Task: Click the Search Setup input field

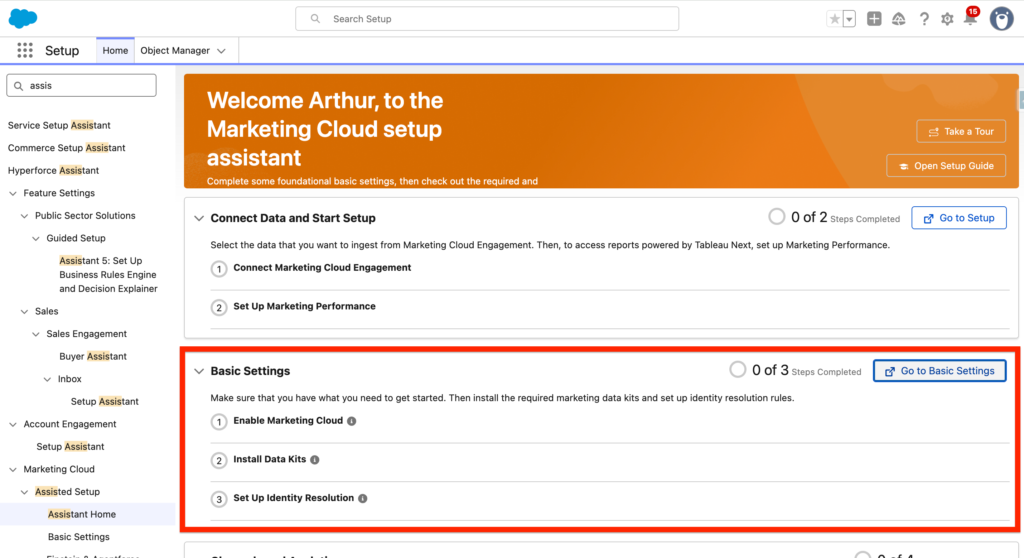Action: point(487,19)
